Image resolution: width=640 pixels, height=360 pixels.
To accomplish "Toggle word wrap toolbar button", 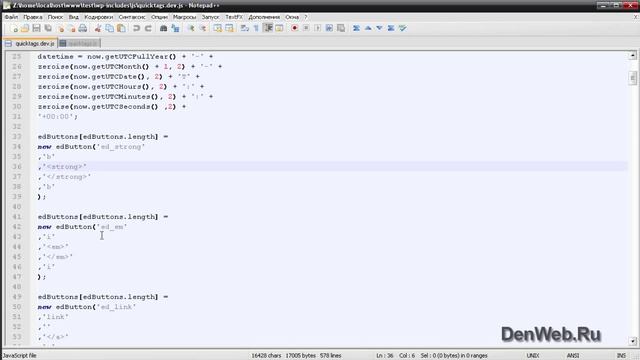I will [x=245, y=28].
